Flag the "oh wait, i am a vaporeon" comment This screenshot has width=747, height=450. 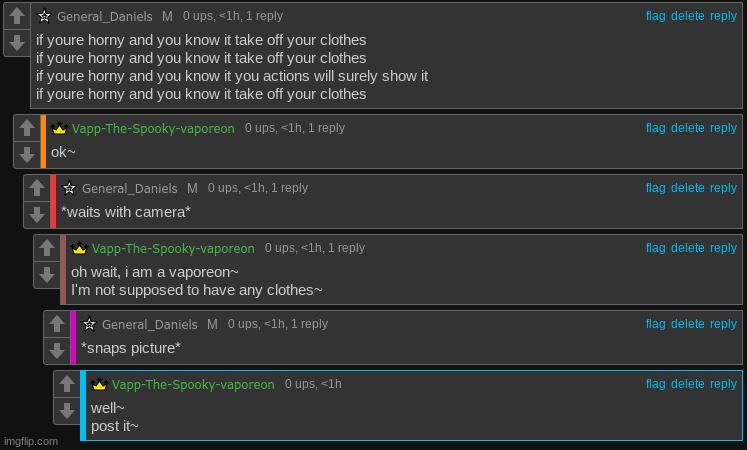click(656, 248)
